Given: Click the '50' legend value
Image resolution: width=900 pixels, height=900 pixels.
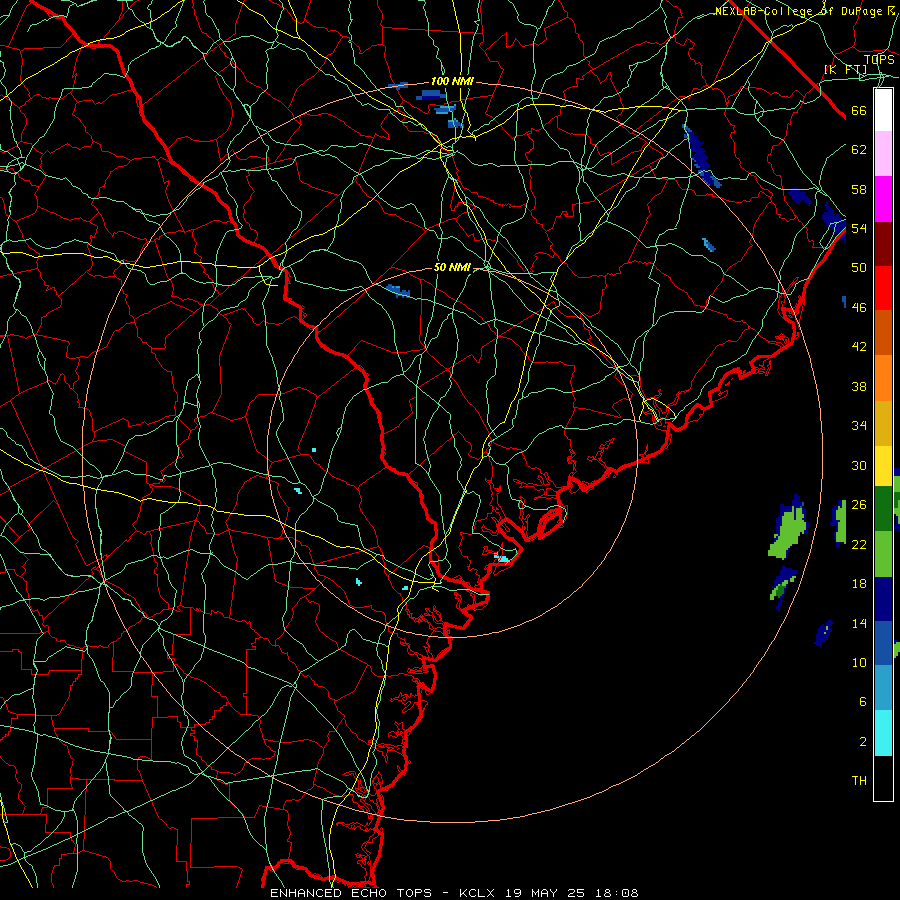Looking at the screenshot, I should coord(859,267).
